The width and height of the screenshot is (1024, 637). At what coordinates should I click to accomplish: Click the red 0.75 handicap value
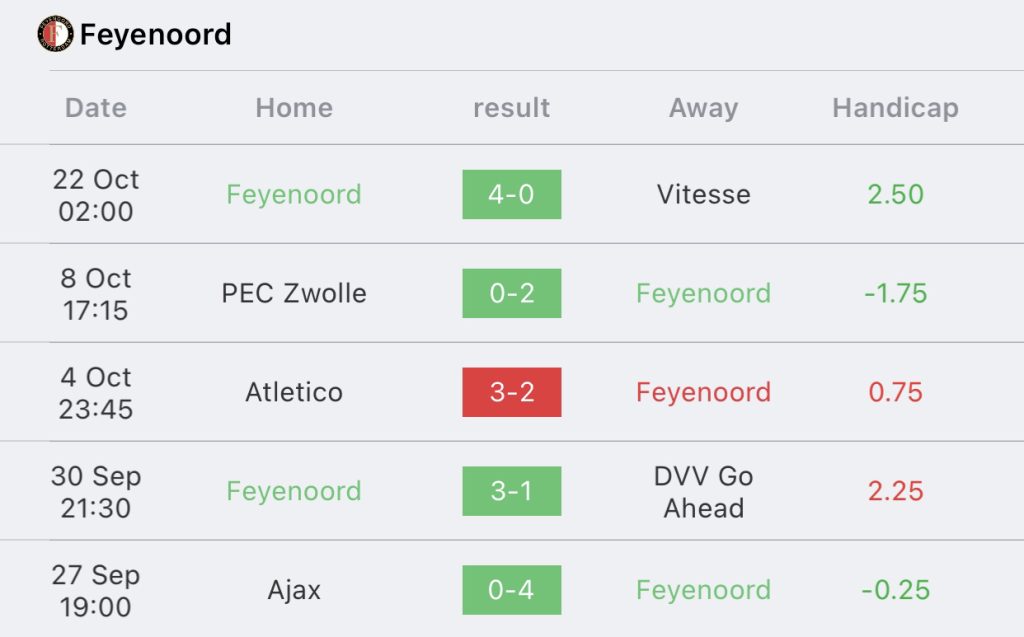pyautogui.click(x=895, y=393)
